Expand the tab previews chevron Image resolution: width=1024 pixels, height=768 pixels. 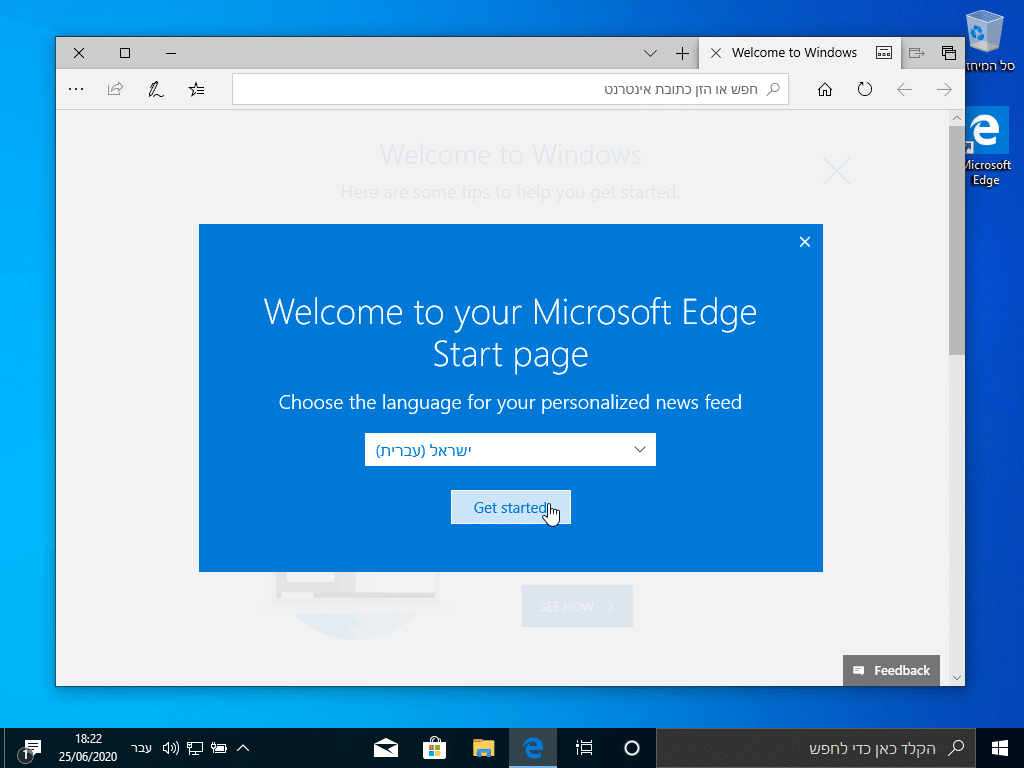point(650,53)
